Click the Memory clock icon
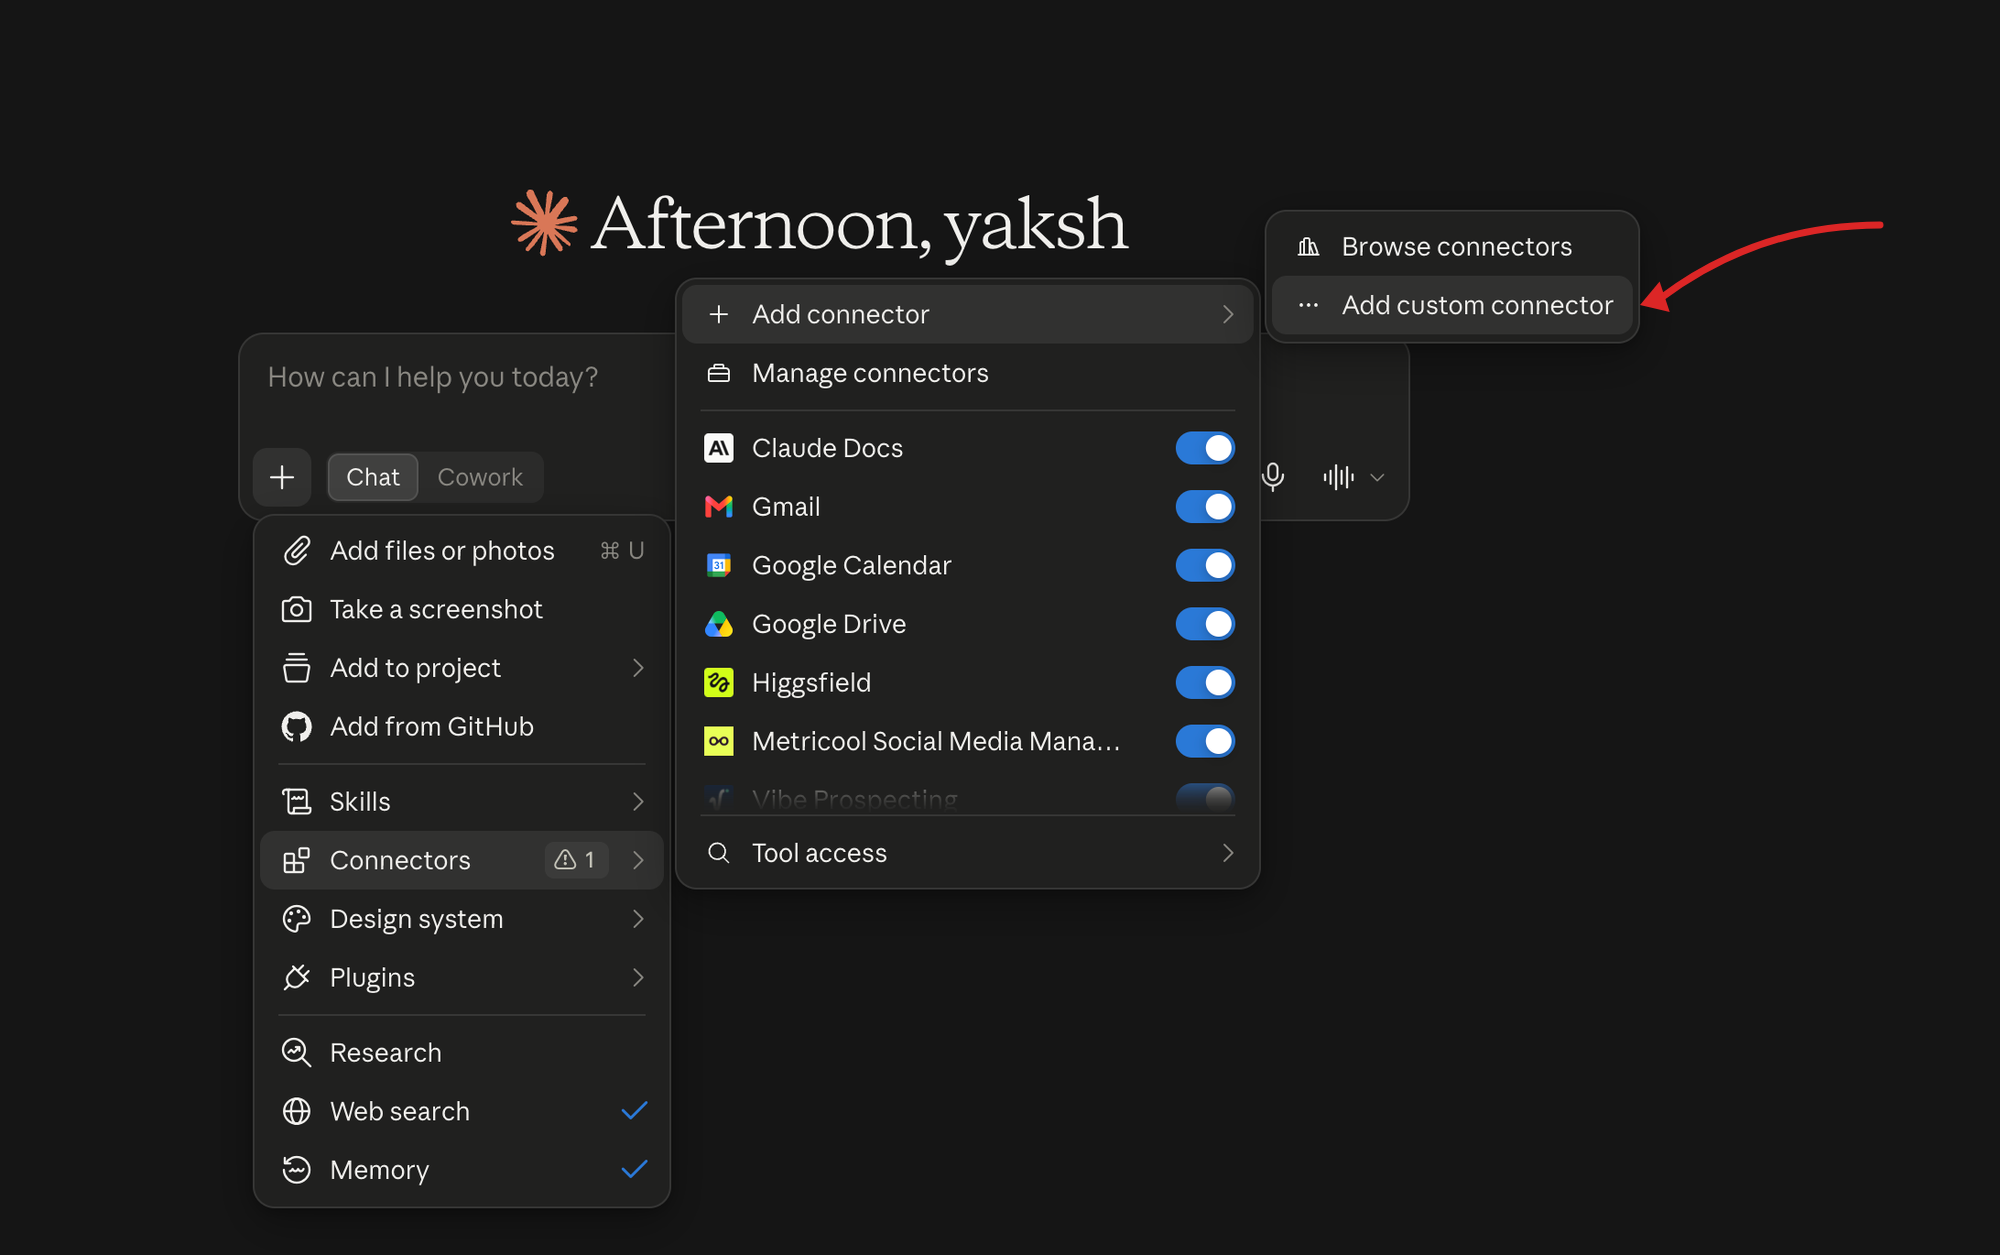2000x1255 pixels. [x=297, y=1170]
